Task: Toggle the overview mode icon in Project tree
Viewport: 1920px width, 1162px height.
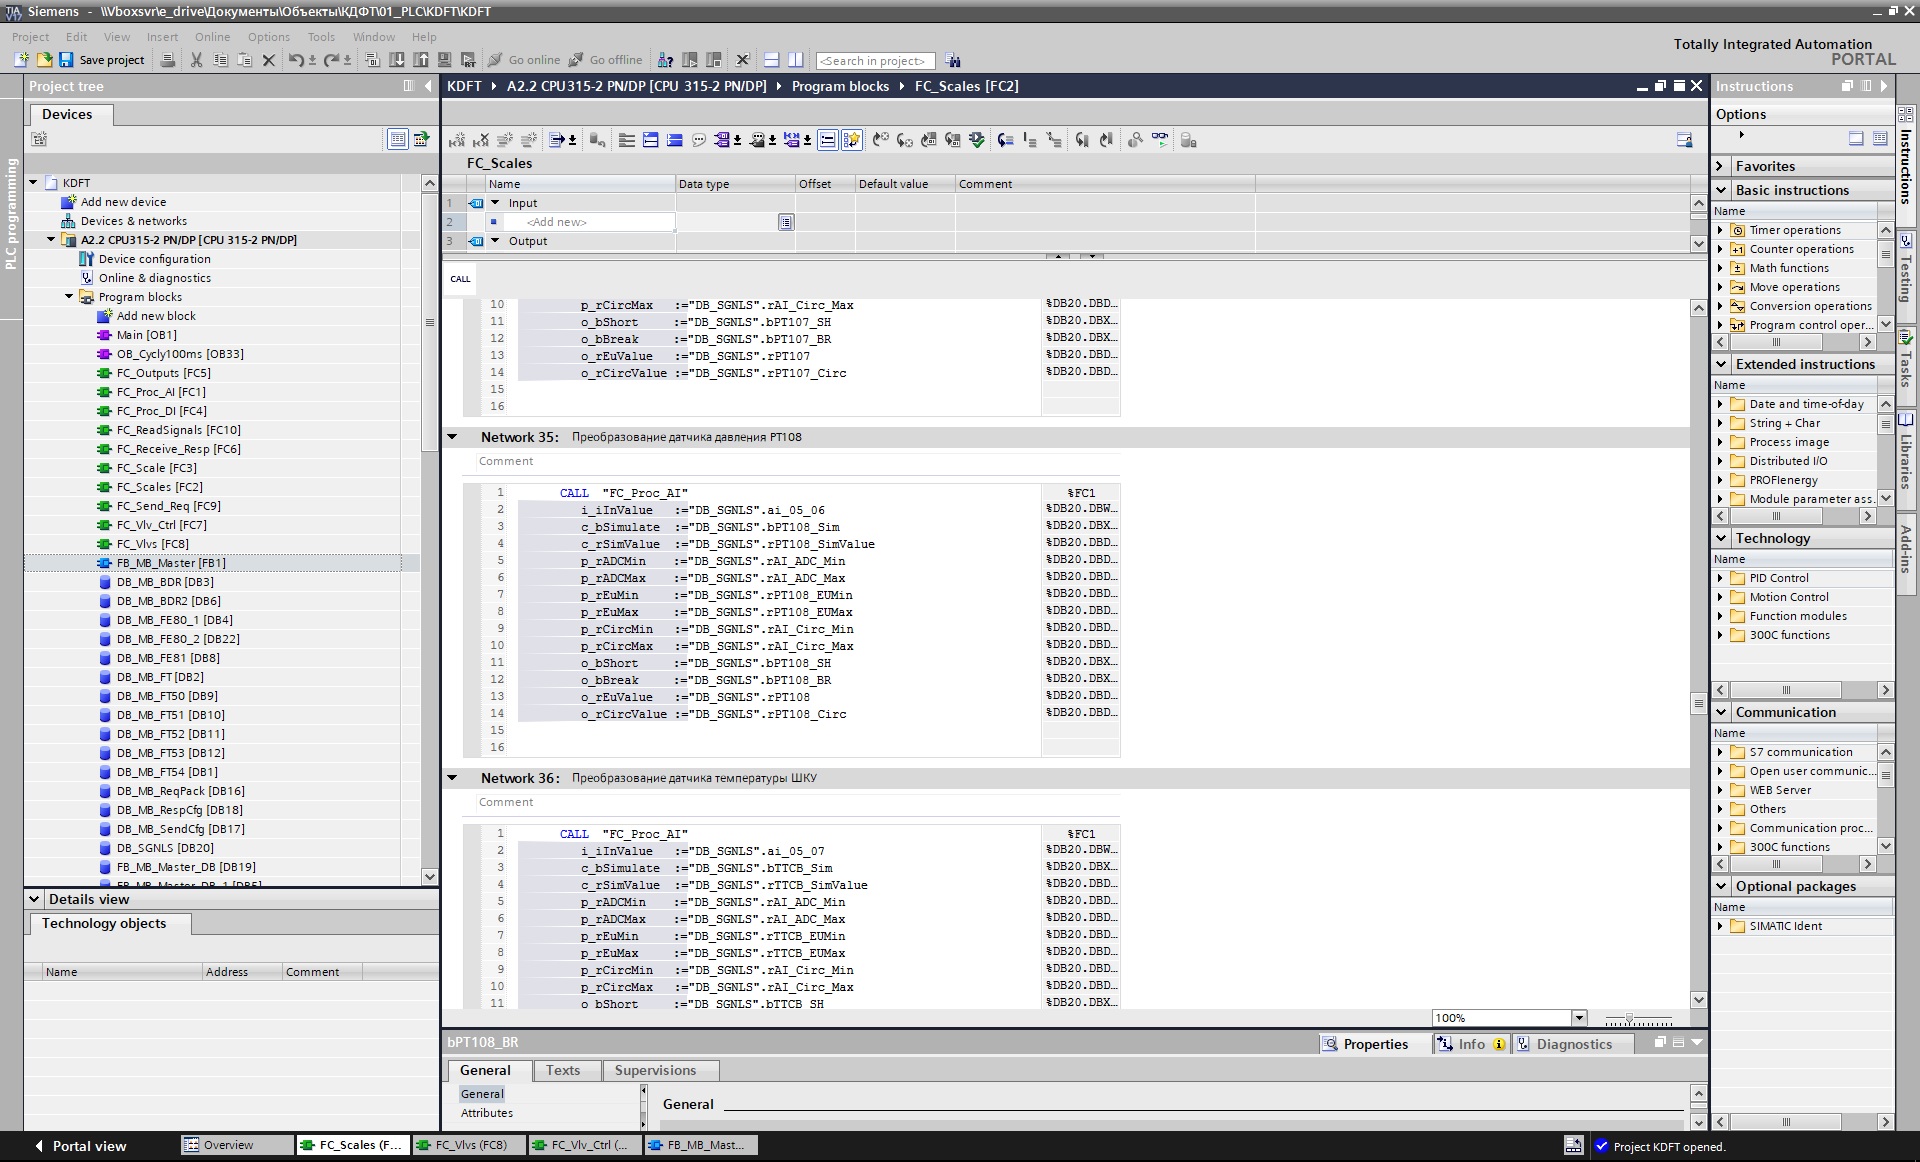Action: coord(422,139)
